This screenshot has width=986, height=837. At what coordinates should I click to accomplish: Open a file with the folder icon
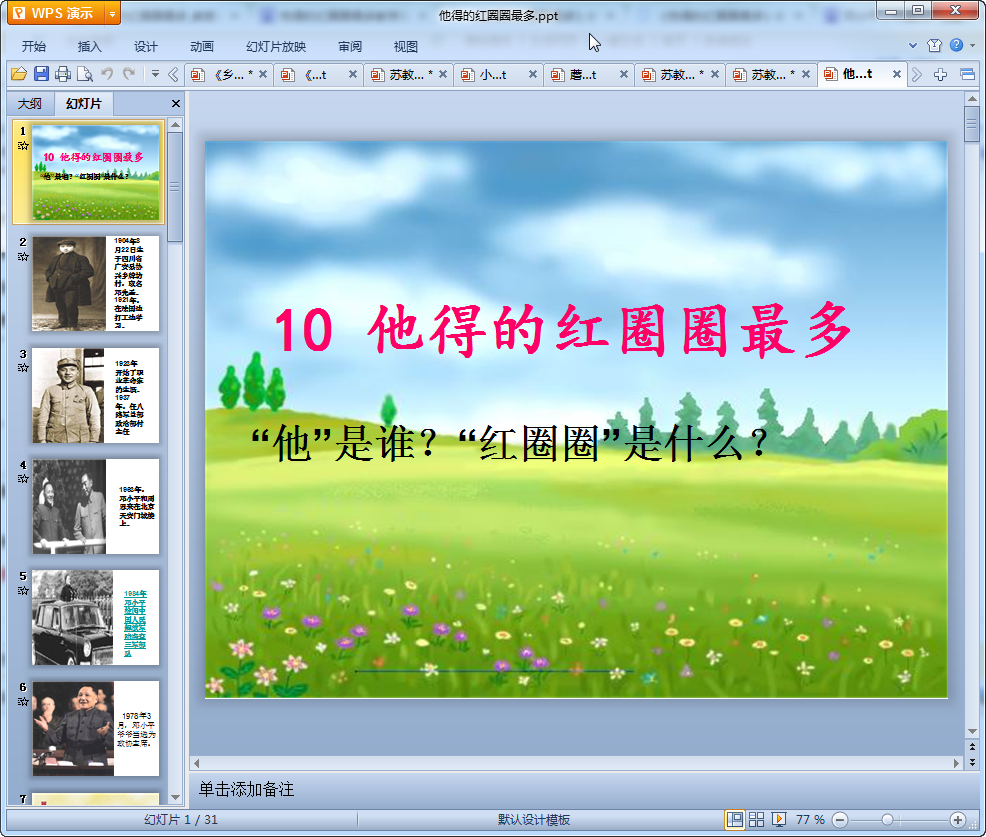click(18, 74)
